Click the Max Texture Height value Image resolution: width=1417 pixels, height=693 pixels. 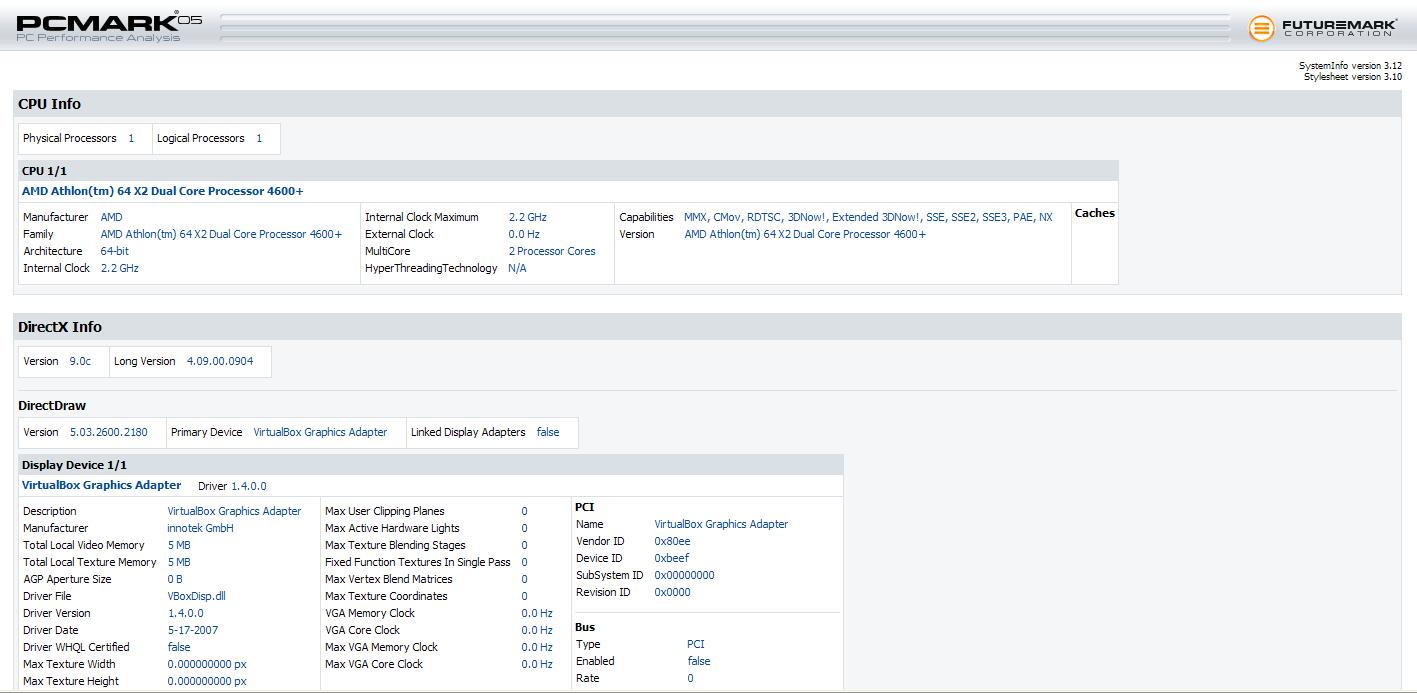[x=207, y=681]
